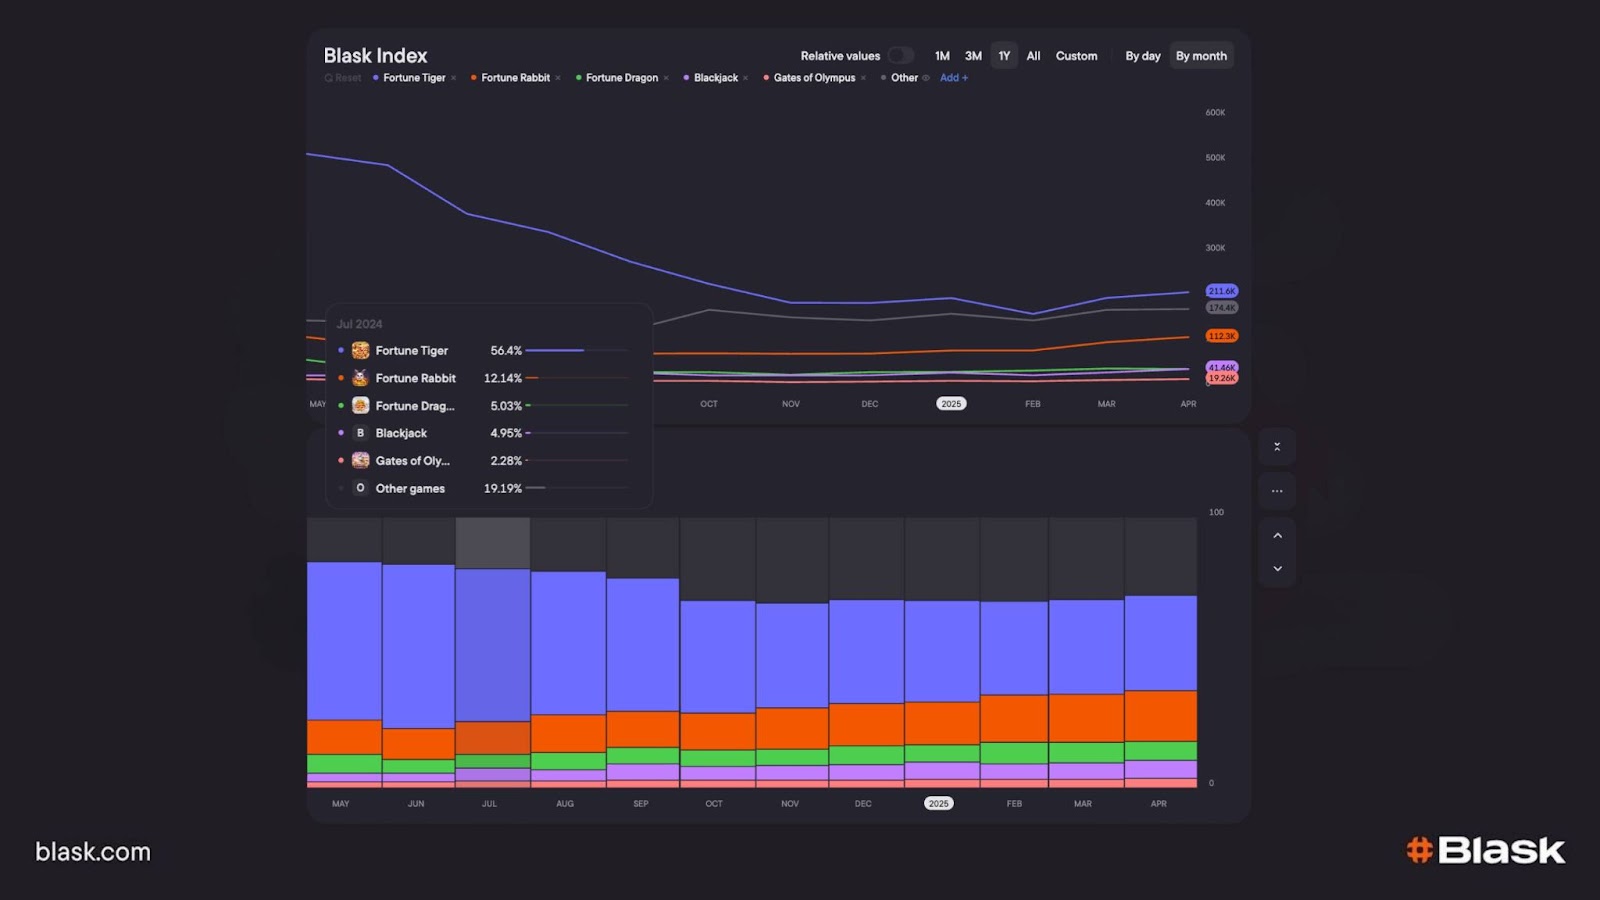Click the Reset filter button

click(x=343, y=78)
